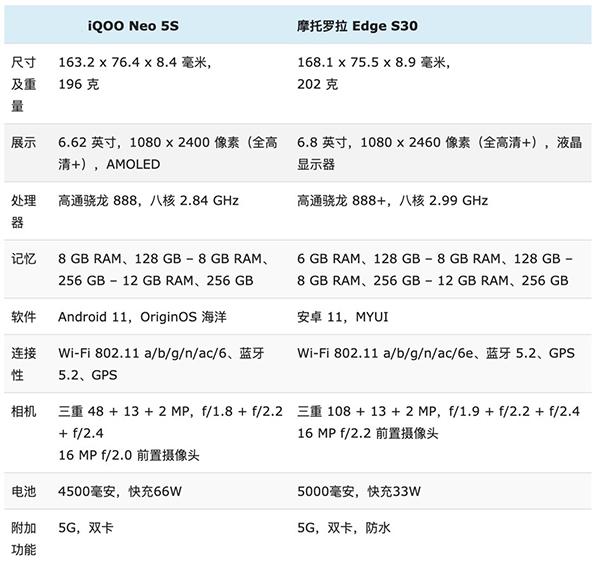Click the Android 11, OriginOS 海洋 cell

(x=142, y=317)
